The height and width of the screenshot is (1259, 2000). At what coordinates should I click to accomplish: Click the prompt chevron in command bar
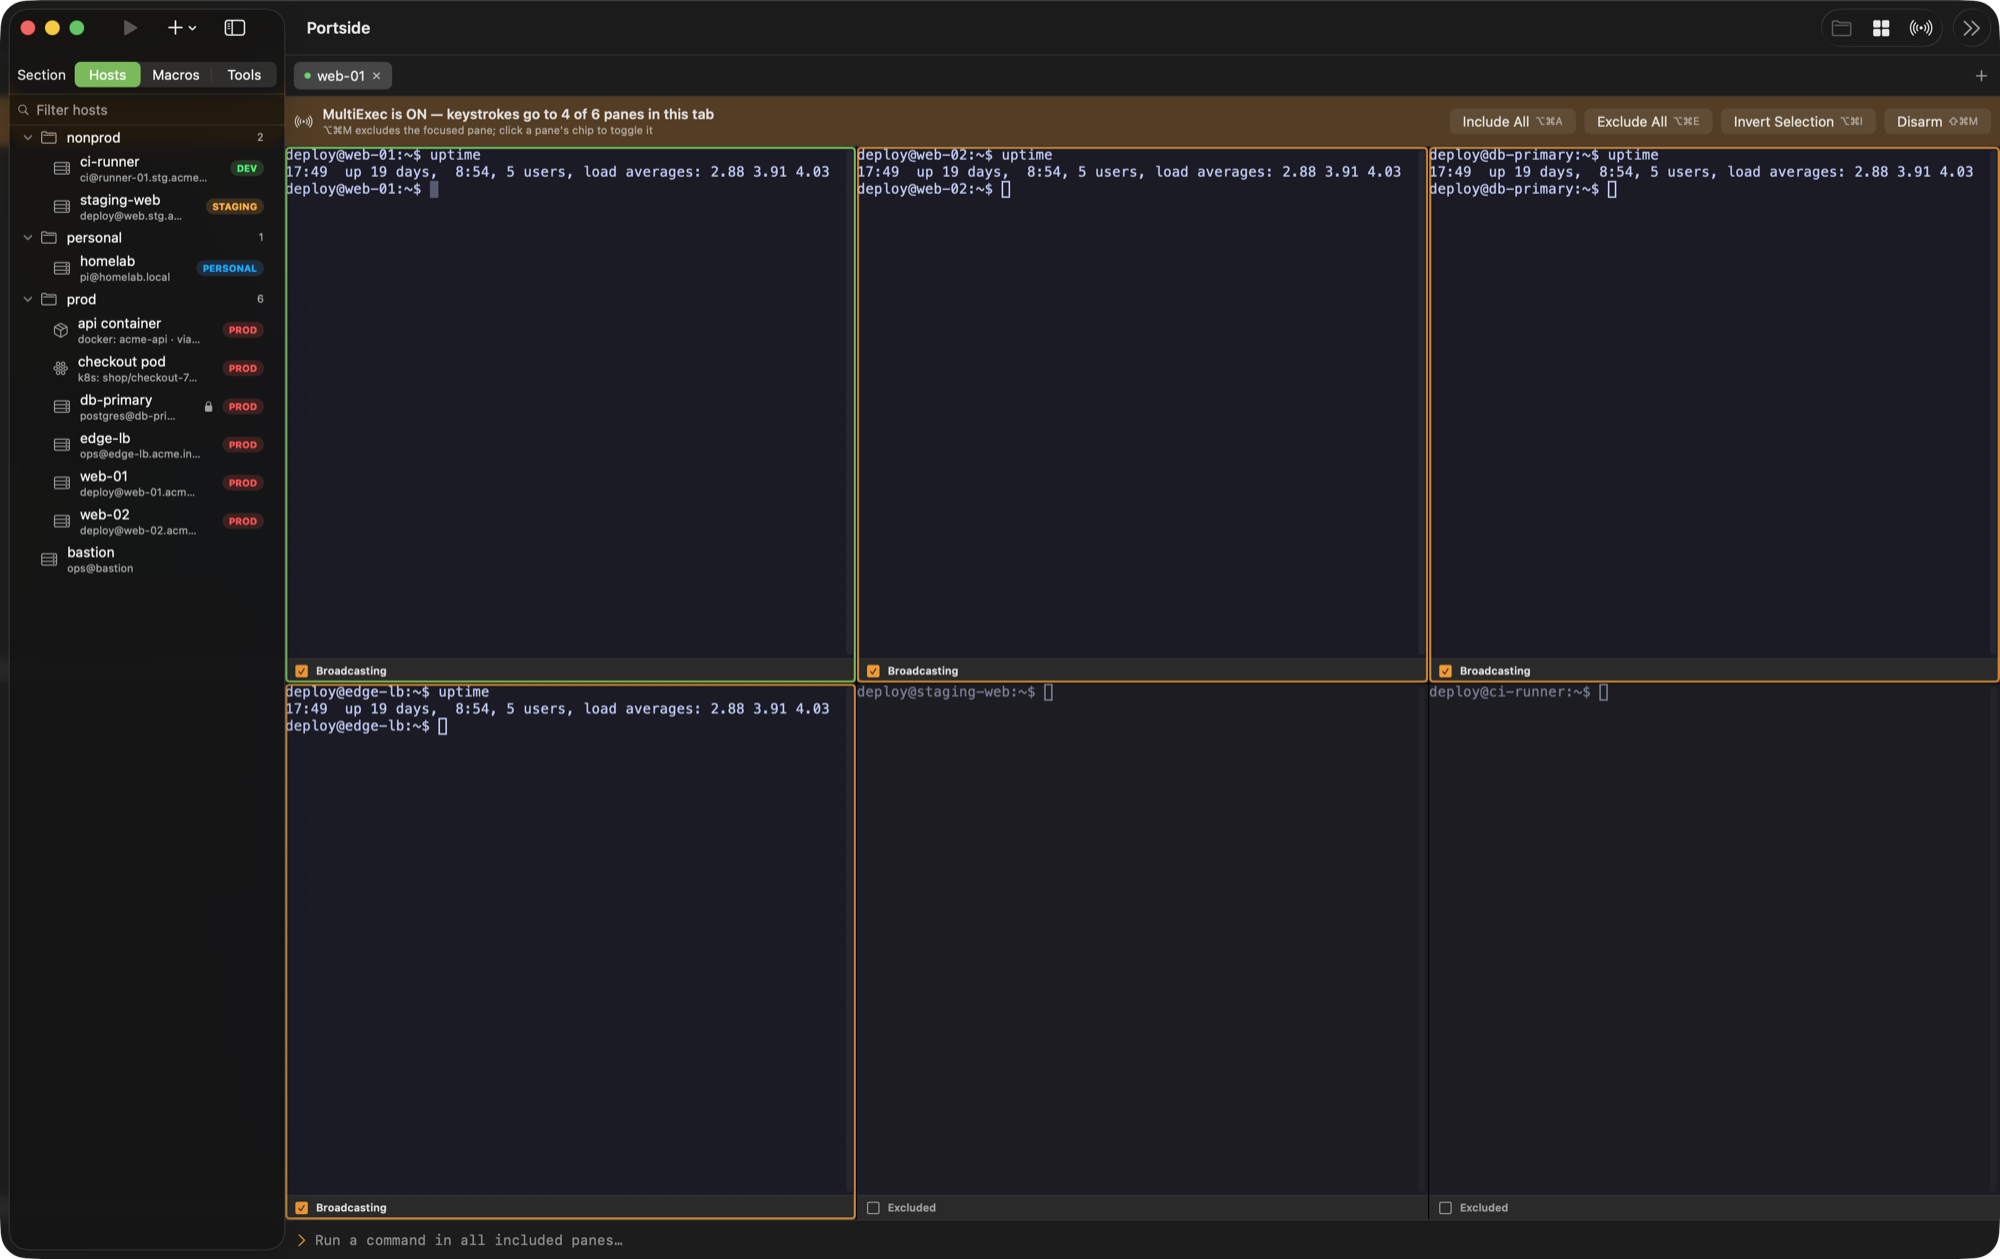[x=301, y=1240]
